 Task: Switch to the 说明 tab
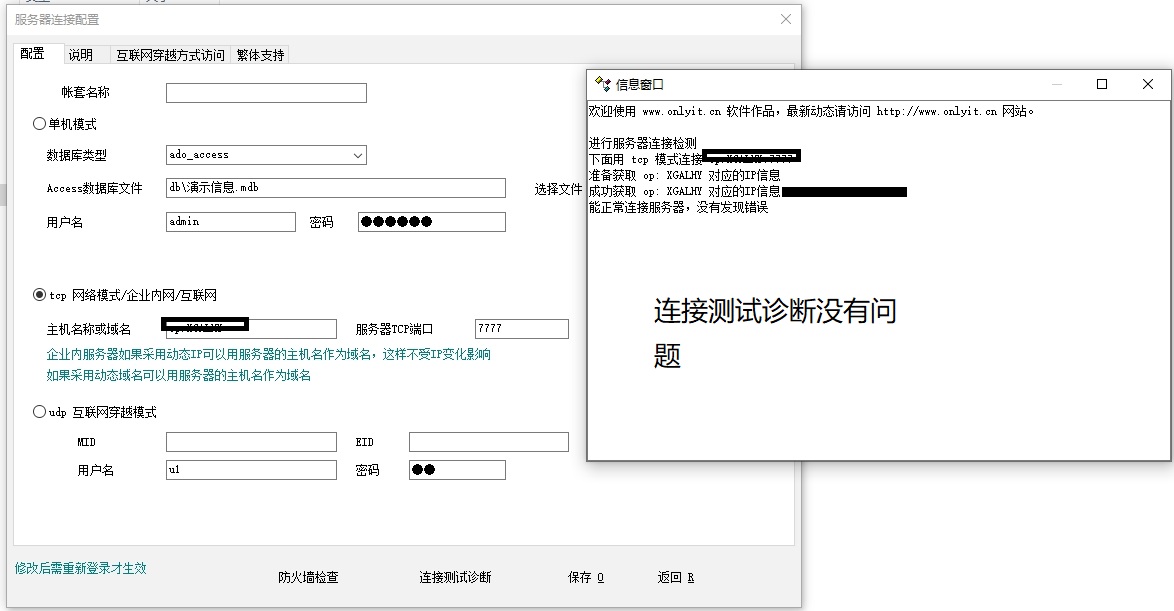[x=81, y=55]
